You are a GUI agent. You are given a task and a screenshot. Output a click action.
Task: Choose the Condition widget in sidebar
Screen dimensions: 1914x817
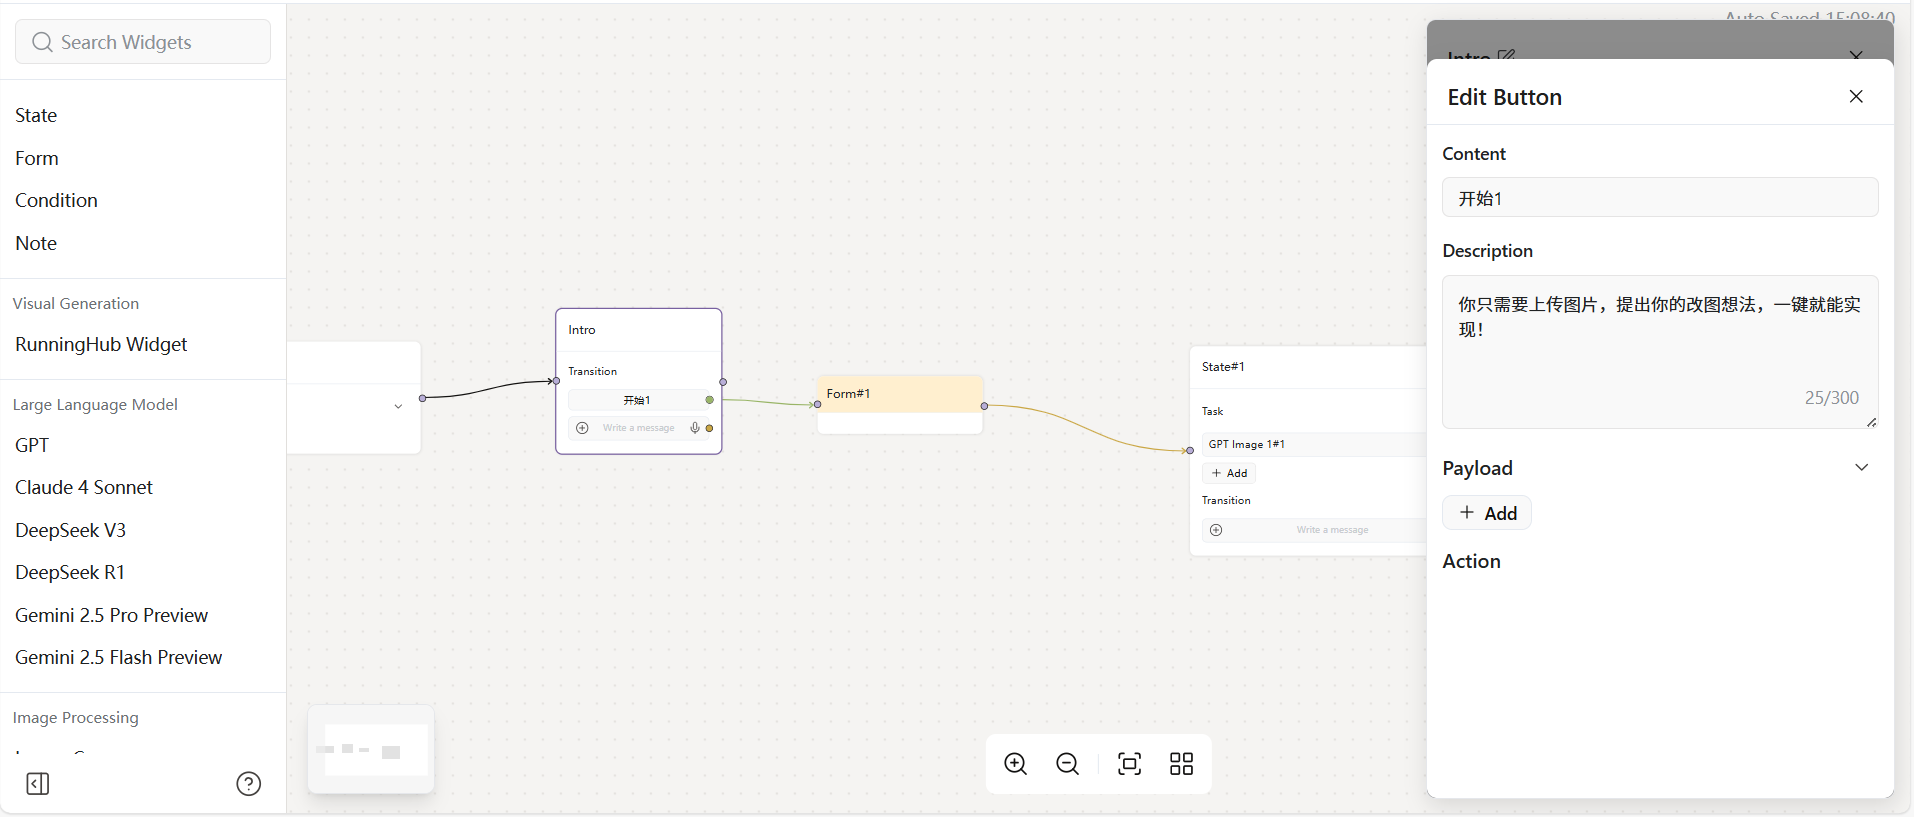click(x=56, y=201)
